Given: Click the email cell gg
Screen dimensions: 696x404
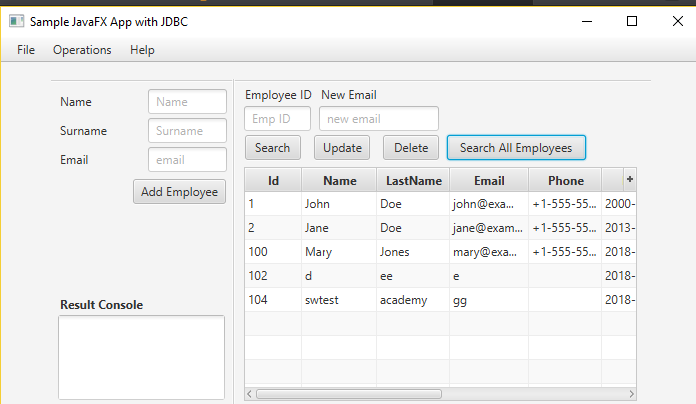Looking at the screenshot, I should pyautogui.click(x=489, y=300).
